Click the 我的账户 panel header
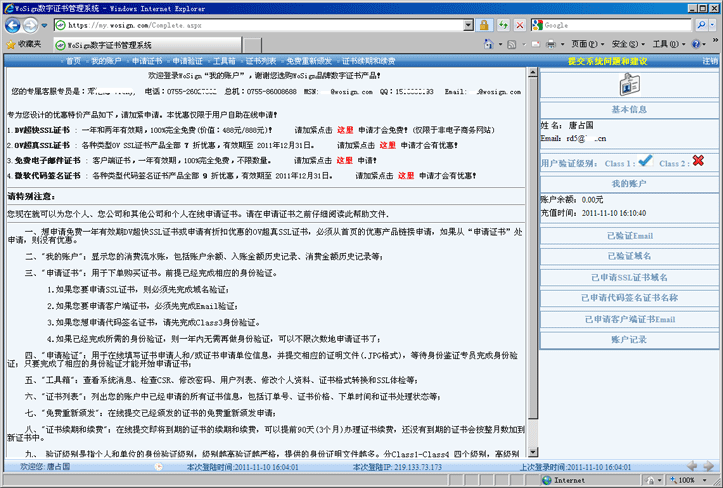The width and height of the screenshot is (723, 488). [x=629, y=184]
